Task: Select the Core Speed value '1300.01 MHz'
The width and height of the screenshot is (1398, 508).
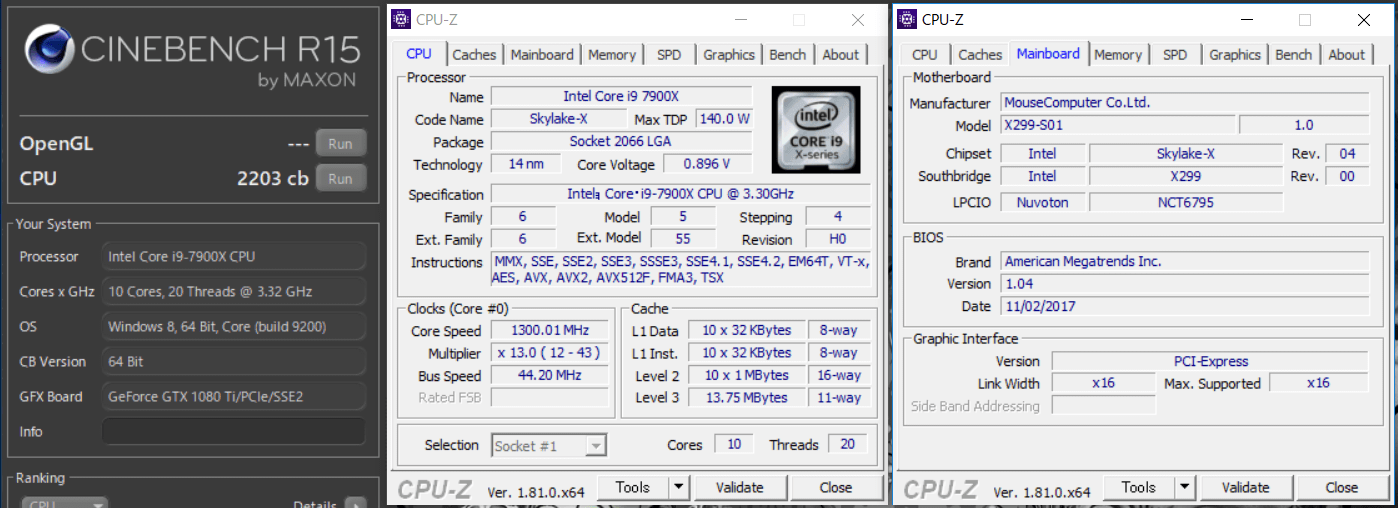Action: pyautogui.click(x=550, y=331)
